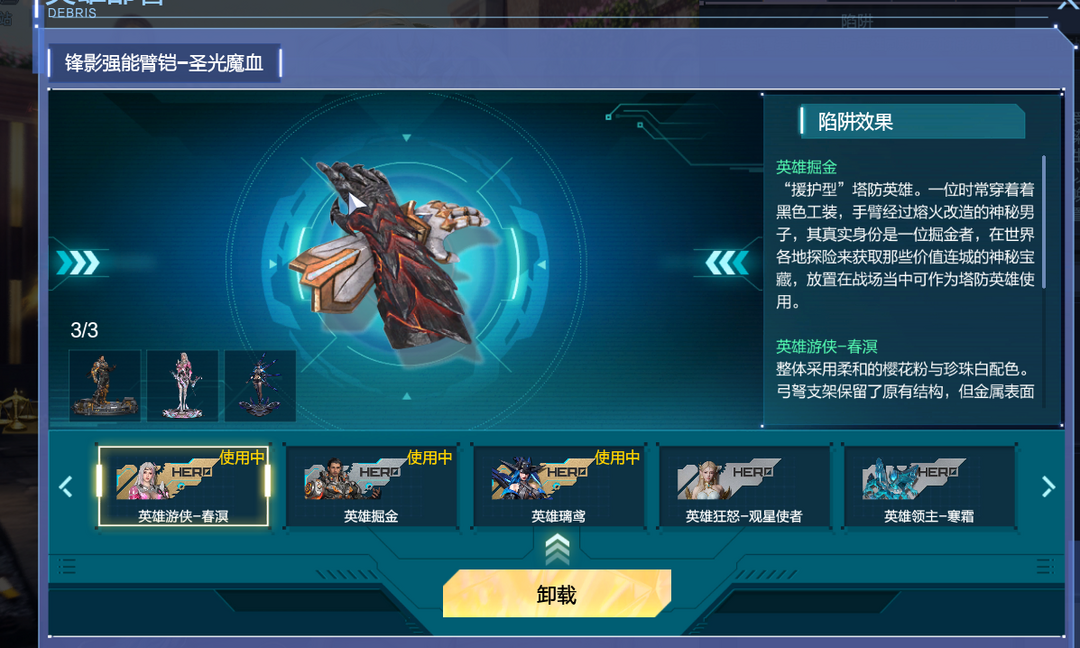
Task: Expand the upward double-chevron above 卸载
Action: pyautogui.click(x=557, y=550)
